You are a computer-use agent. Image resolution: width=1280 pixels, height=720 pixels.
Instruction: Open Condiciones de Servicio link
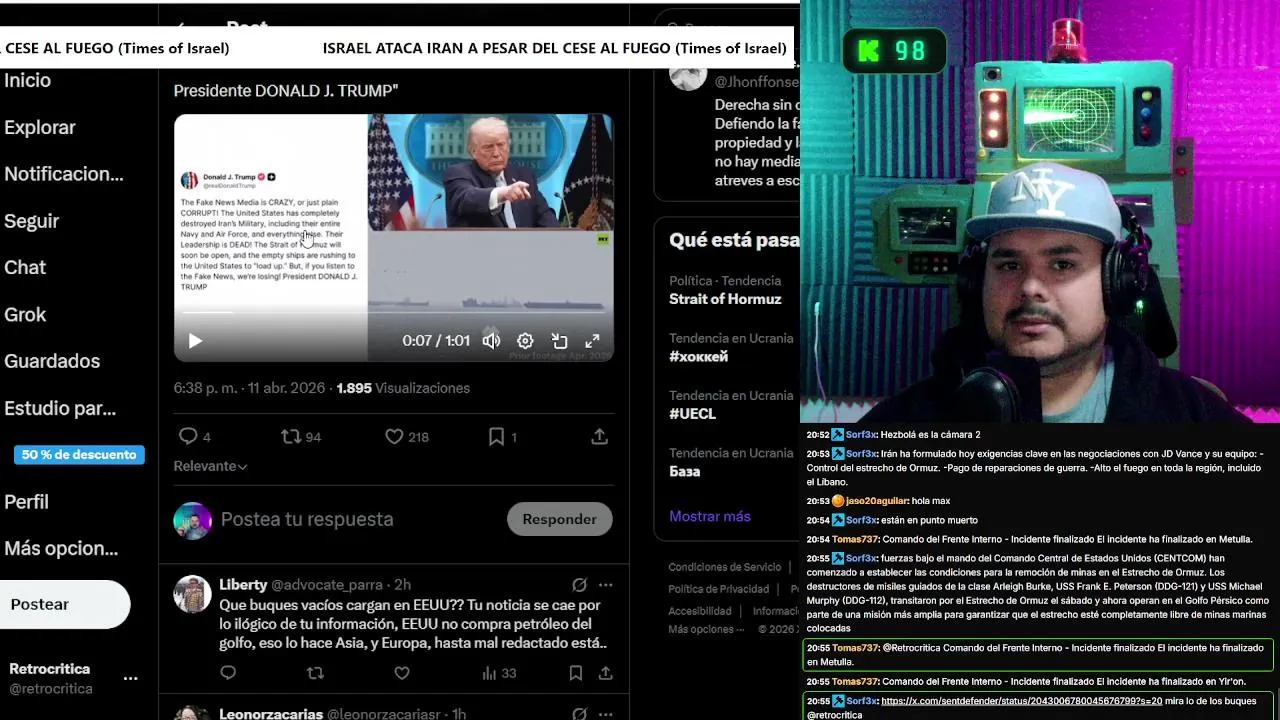(725, 567)
